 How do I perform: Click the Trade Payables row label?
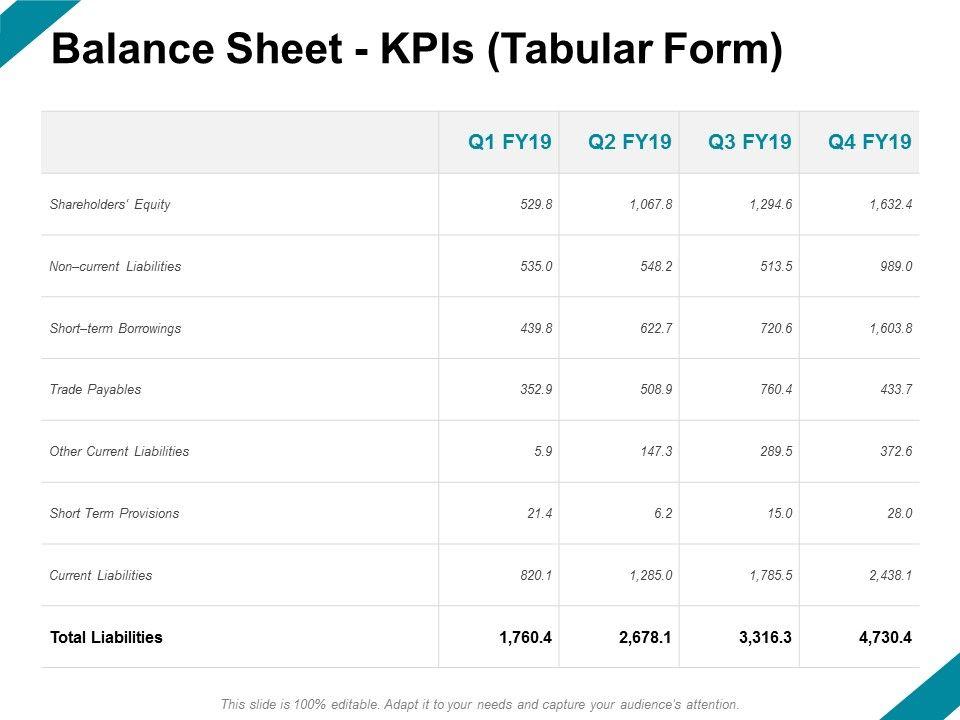[95, 390]
